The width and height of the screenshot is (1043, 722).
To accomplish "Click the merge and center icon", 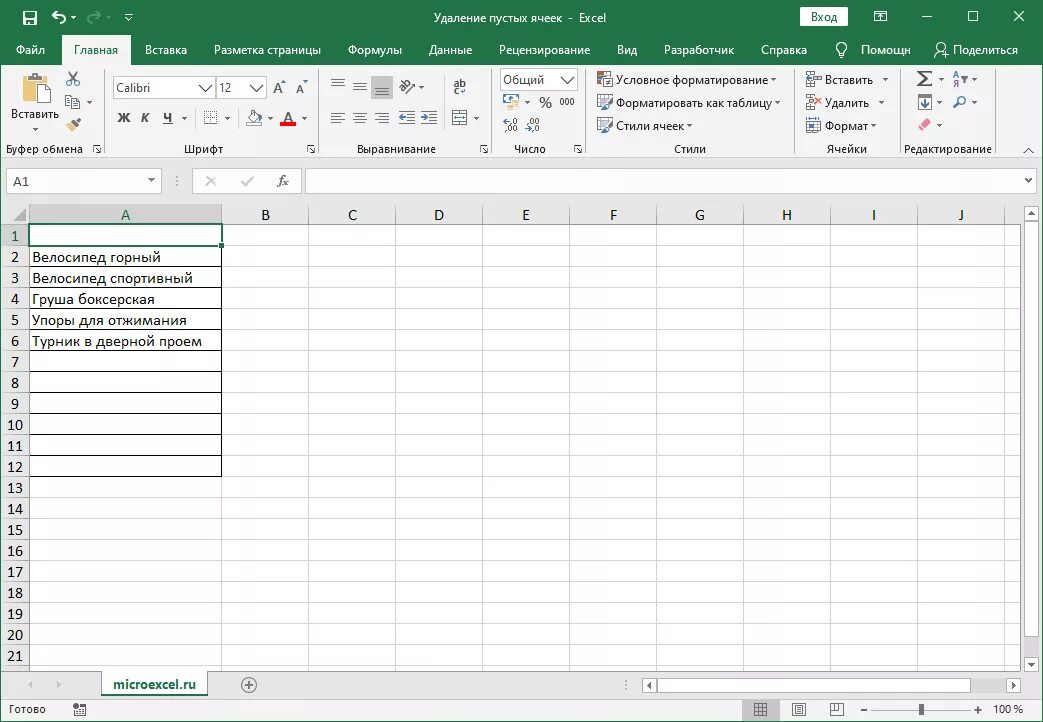I will (460, 118).
